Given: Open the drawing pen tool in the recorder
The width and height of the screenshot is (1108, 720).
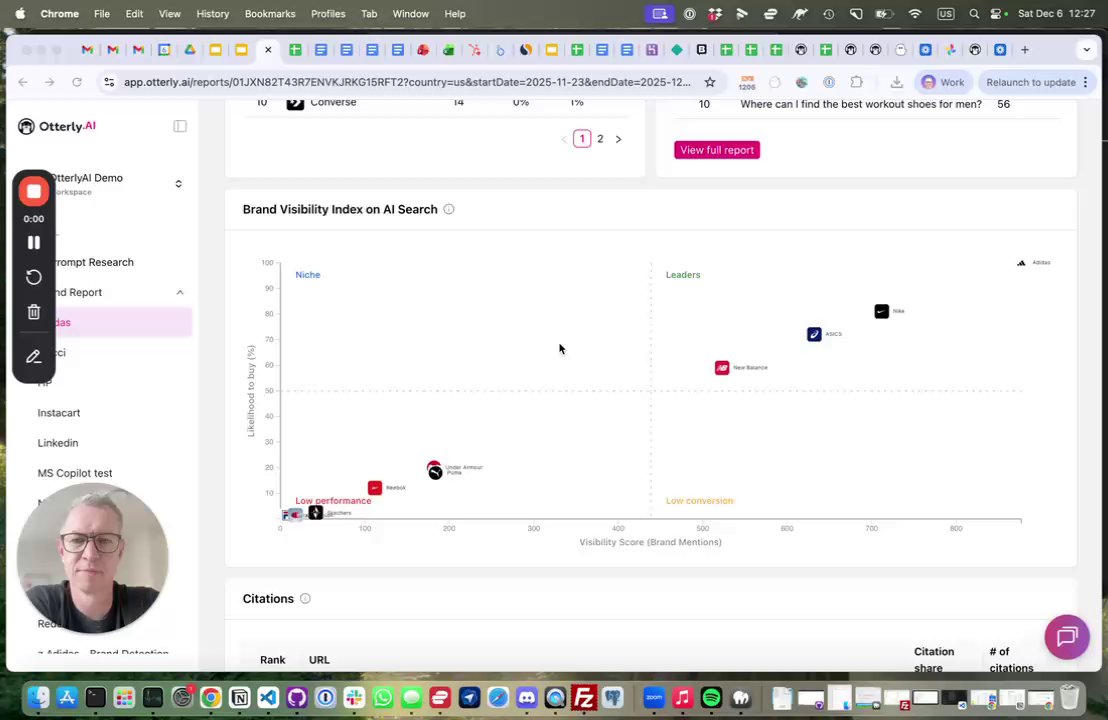Looking at the screenshot, I should point(33,356).
